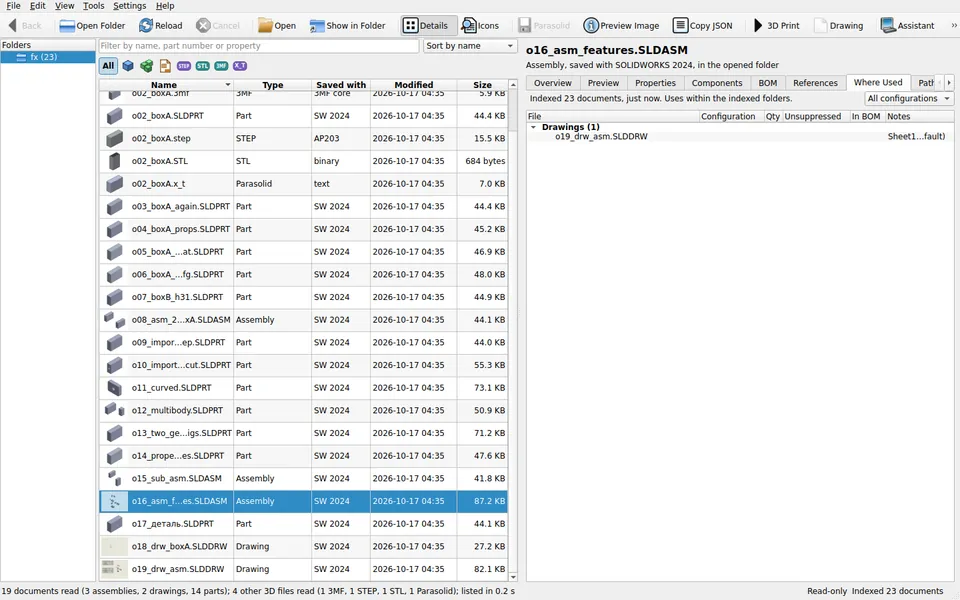
Task: Switch to the BOM tab
Action: point(768,83)
